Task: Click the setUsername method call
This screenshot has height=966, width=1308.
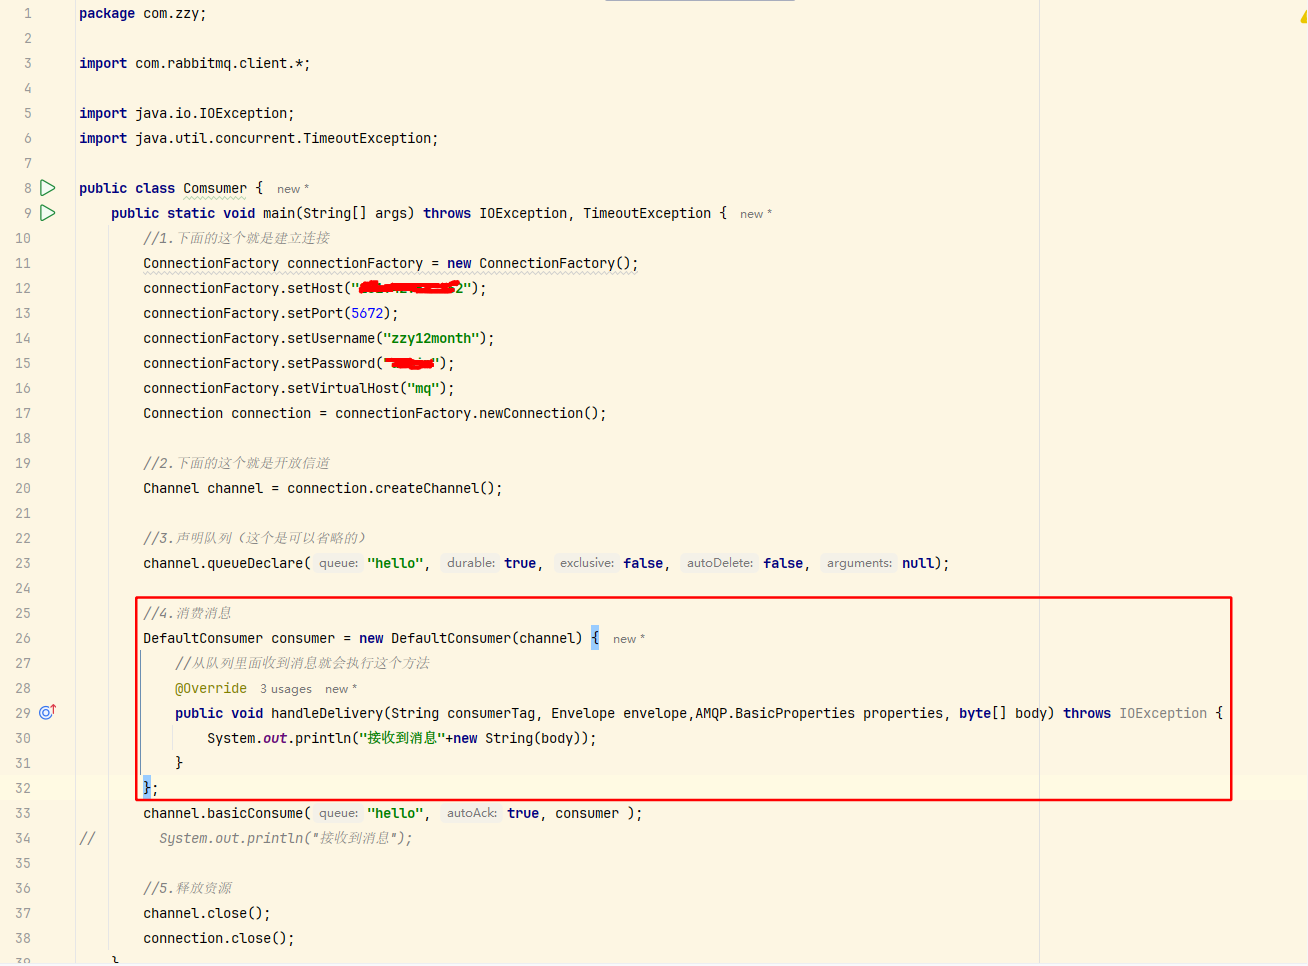Action: tap(331, 338)
